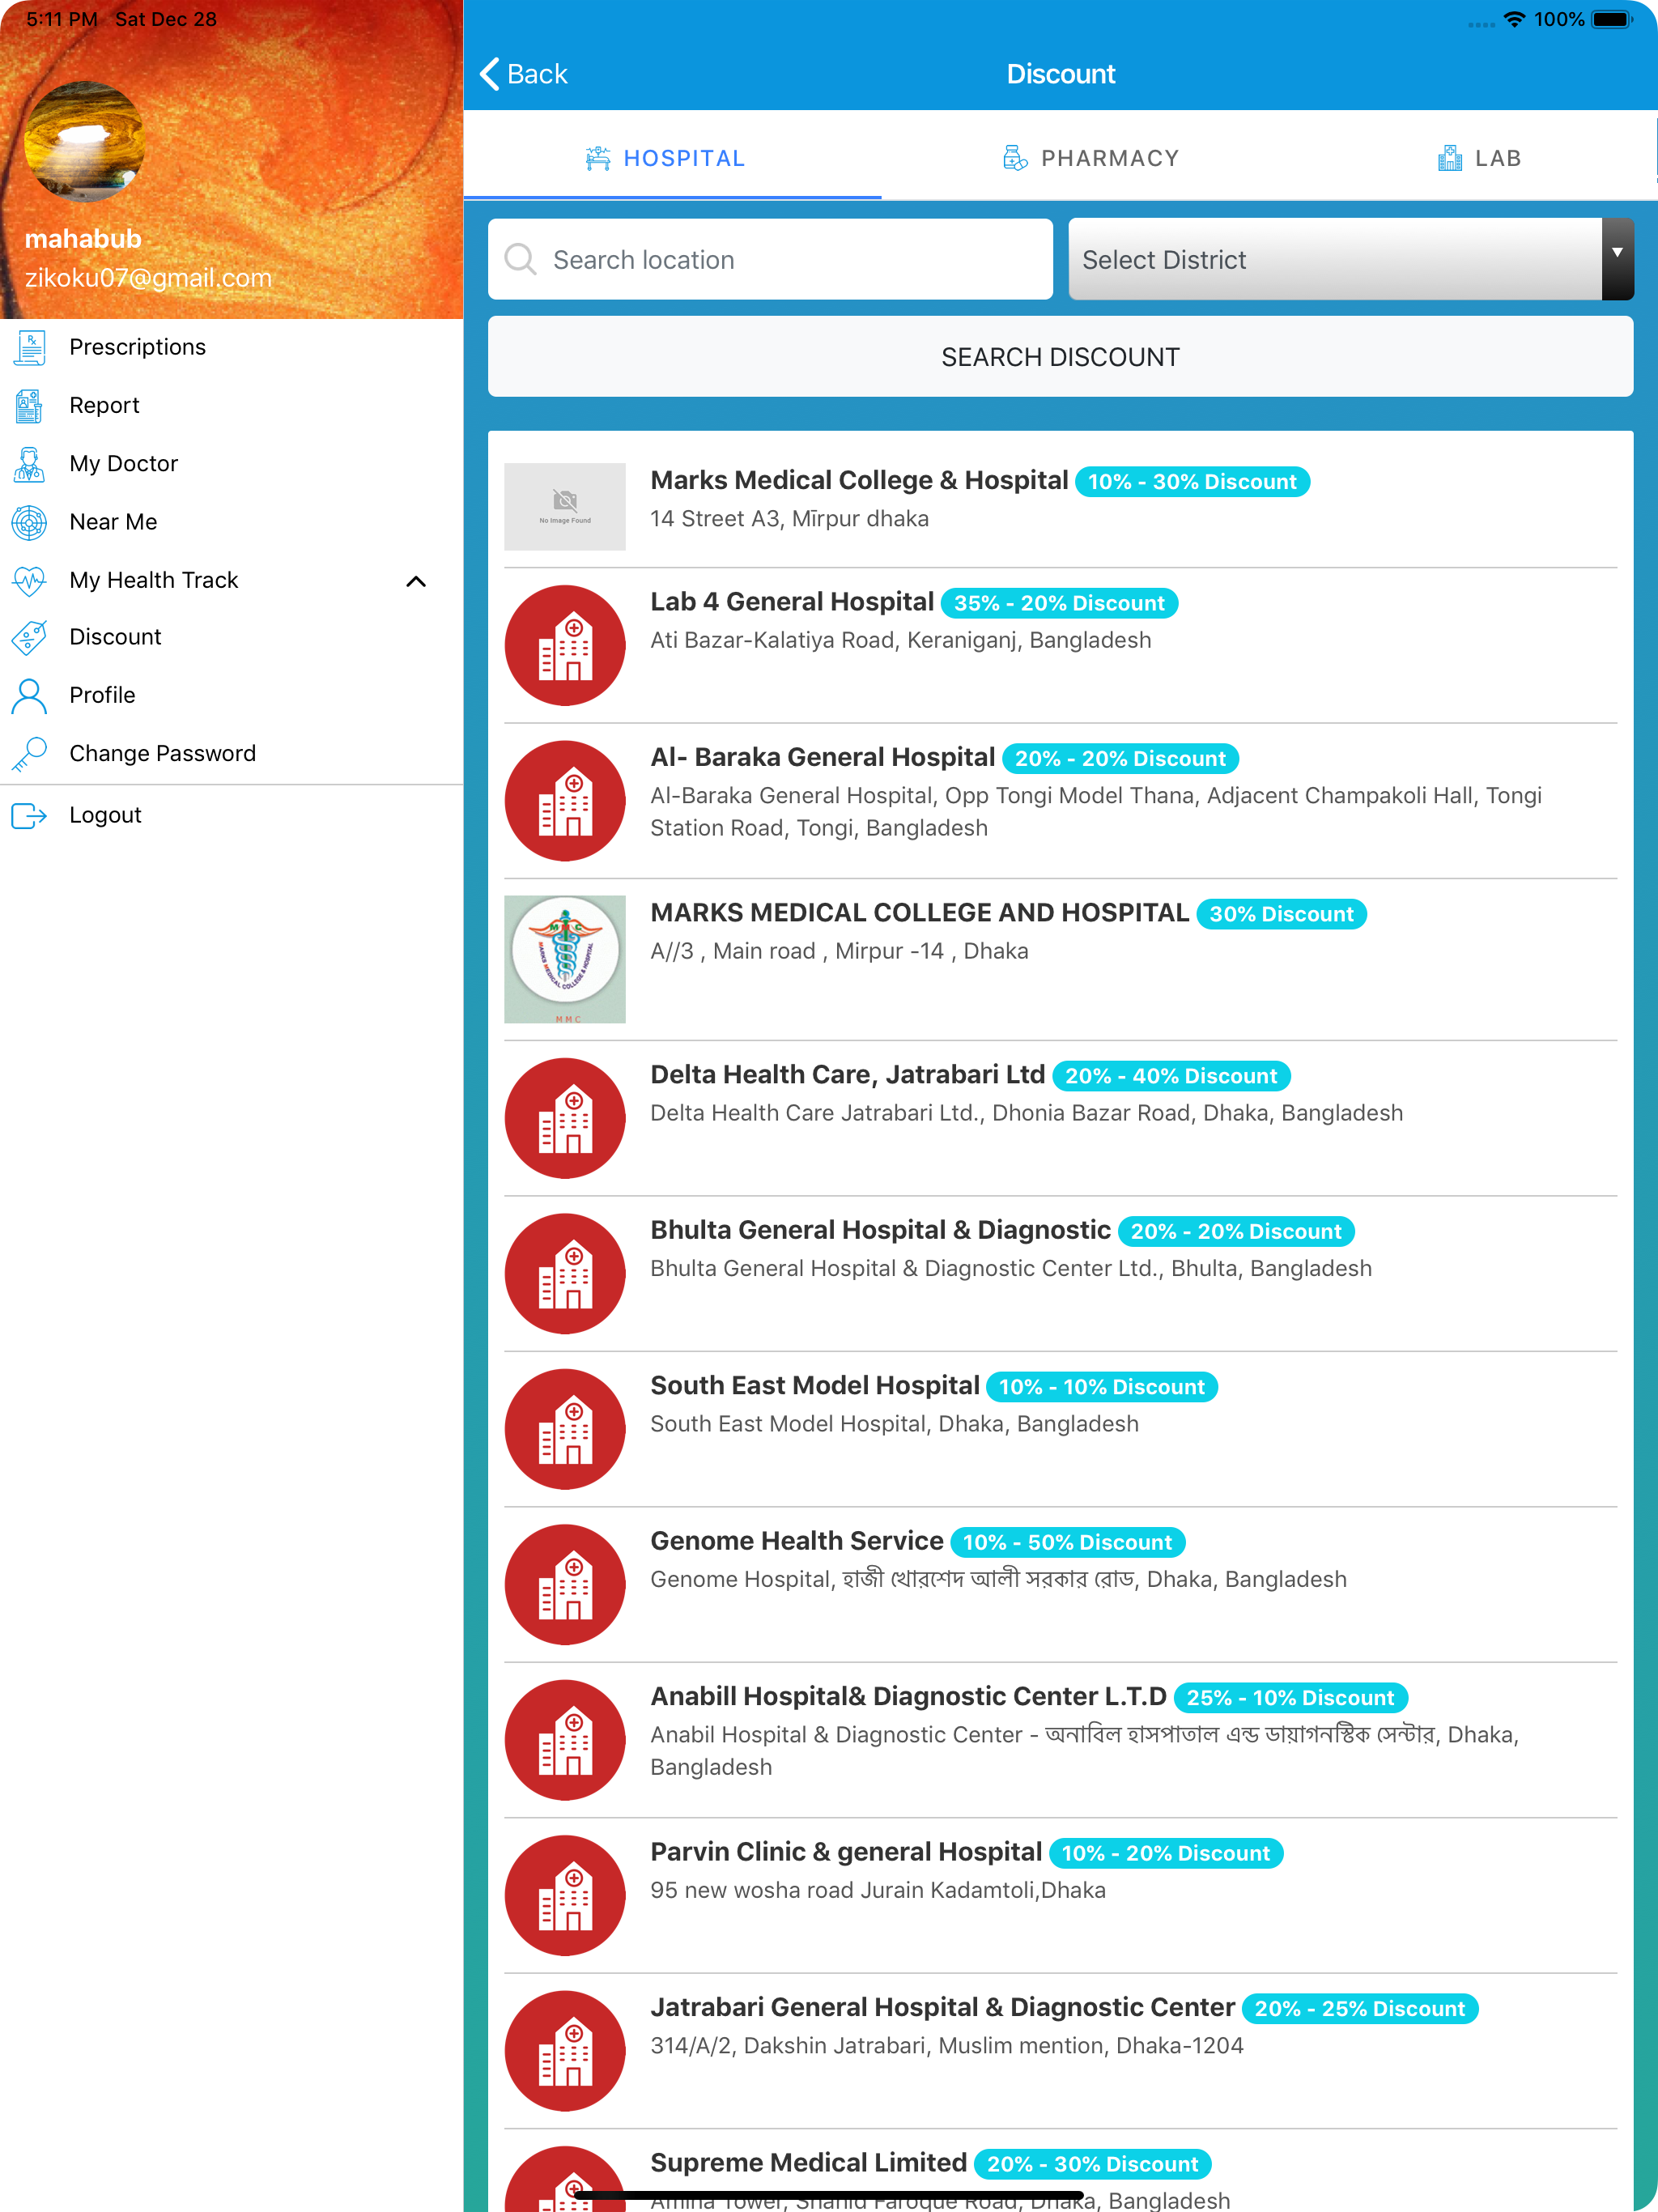The height and width of the screenshot is (2212, 1658).
Task: Open Lab 4 General Hospital listing
Action: (1061, 645)
